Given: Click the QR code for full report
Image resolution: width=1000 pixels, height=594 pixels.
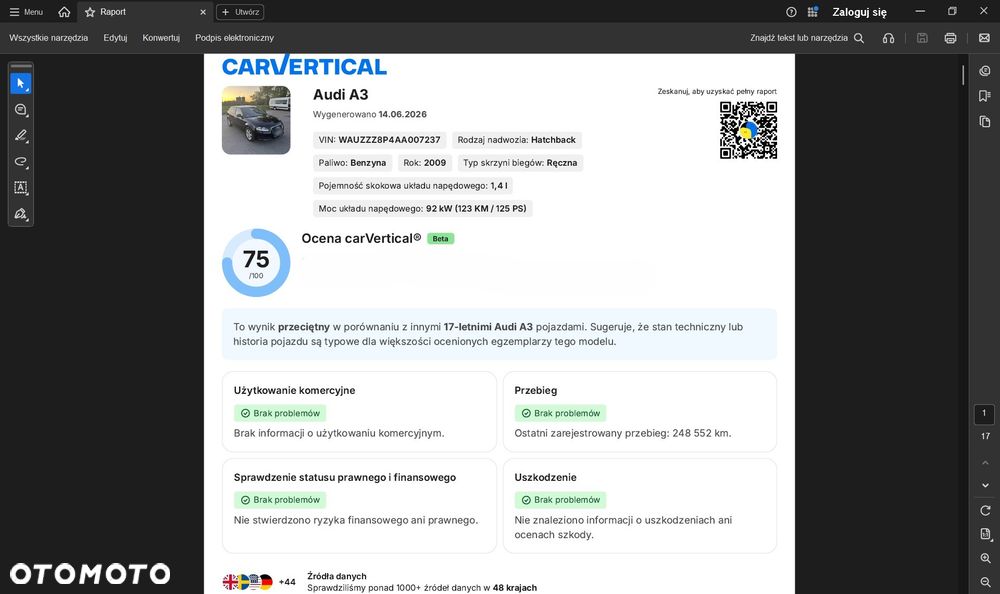Looking at the screenshot, I should (748, 130).
